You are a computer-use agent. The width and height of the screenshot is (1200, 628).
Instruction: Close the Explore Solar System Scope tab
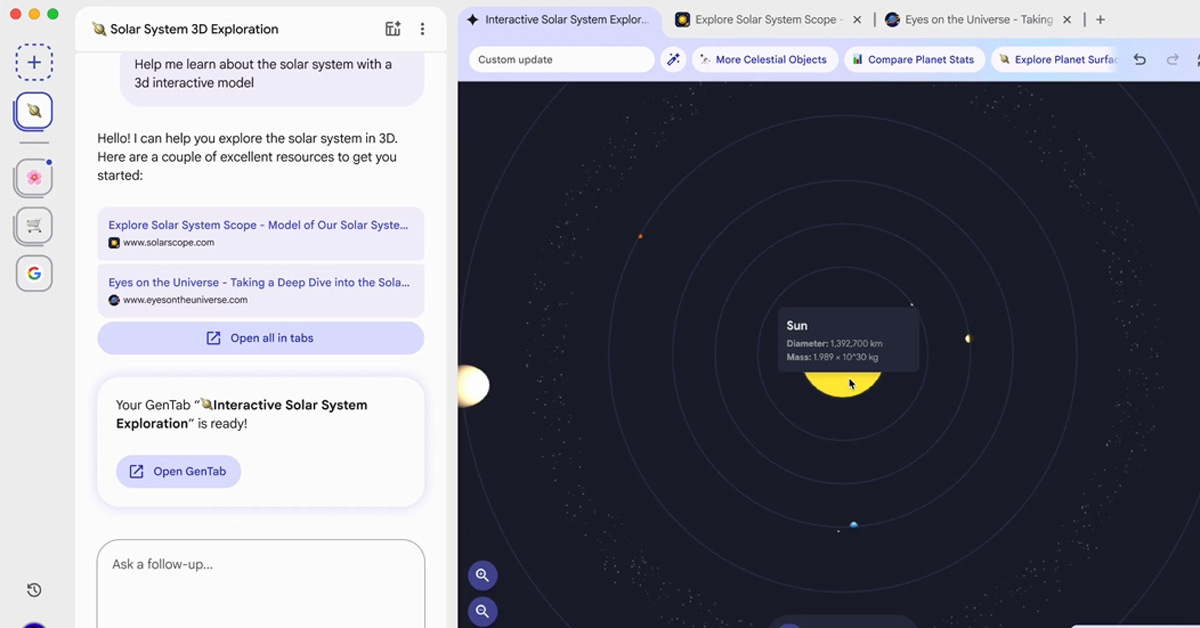[x=857, y=20]
